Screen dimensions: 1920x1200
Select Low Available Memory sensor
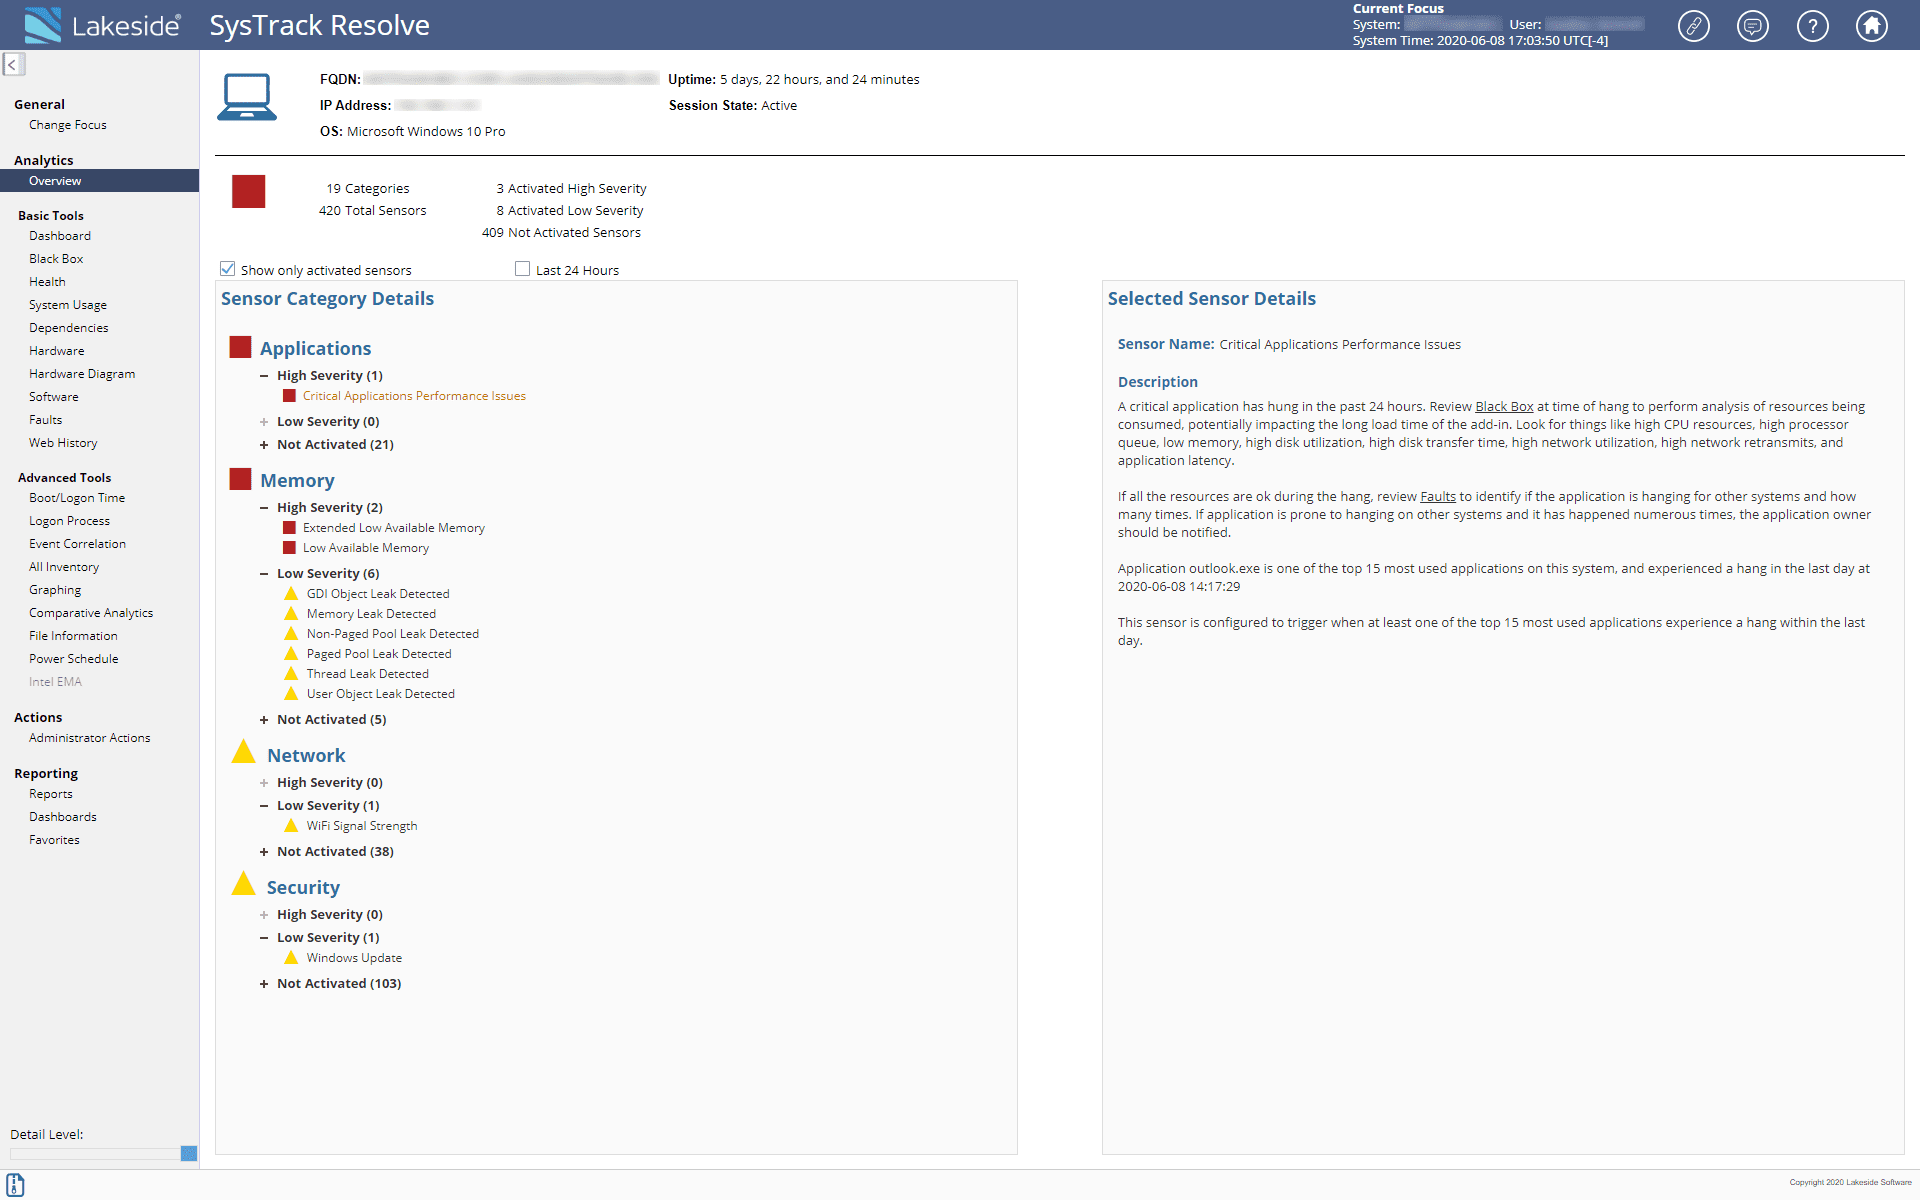click(366, 548)
